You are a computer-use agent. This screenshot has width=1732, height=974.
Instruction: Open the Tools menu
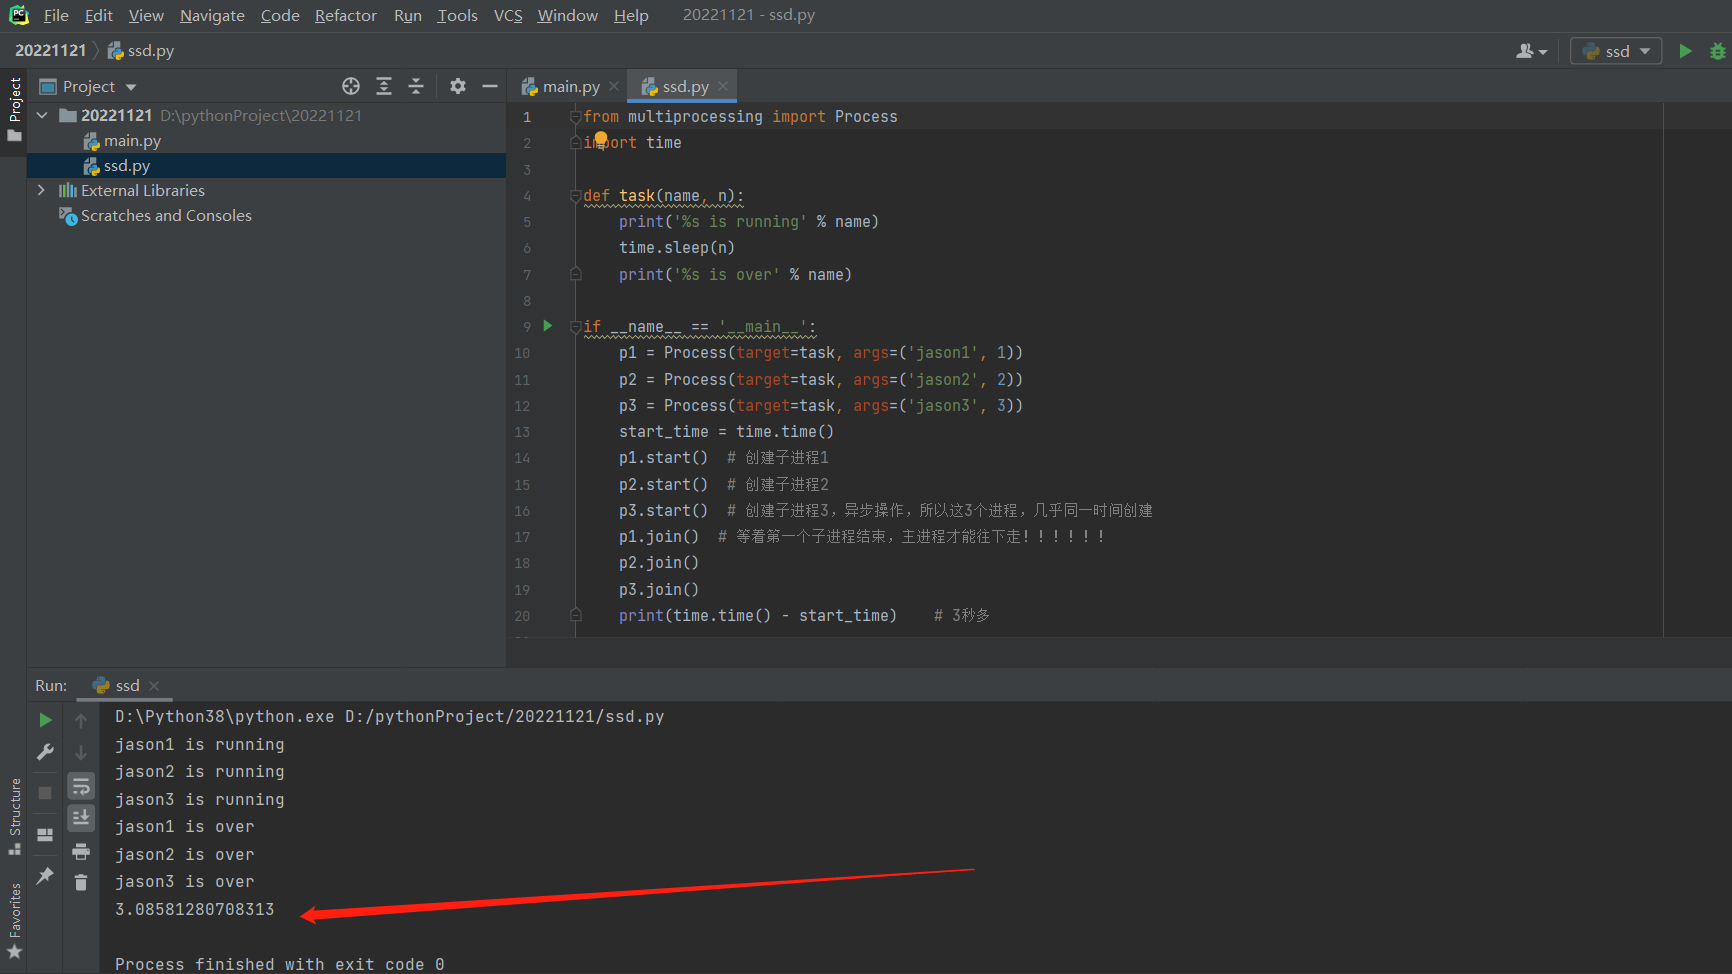point(457,16)
